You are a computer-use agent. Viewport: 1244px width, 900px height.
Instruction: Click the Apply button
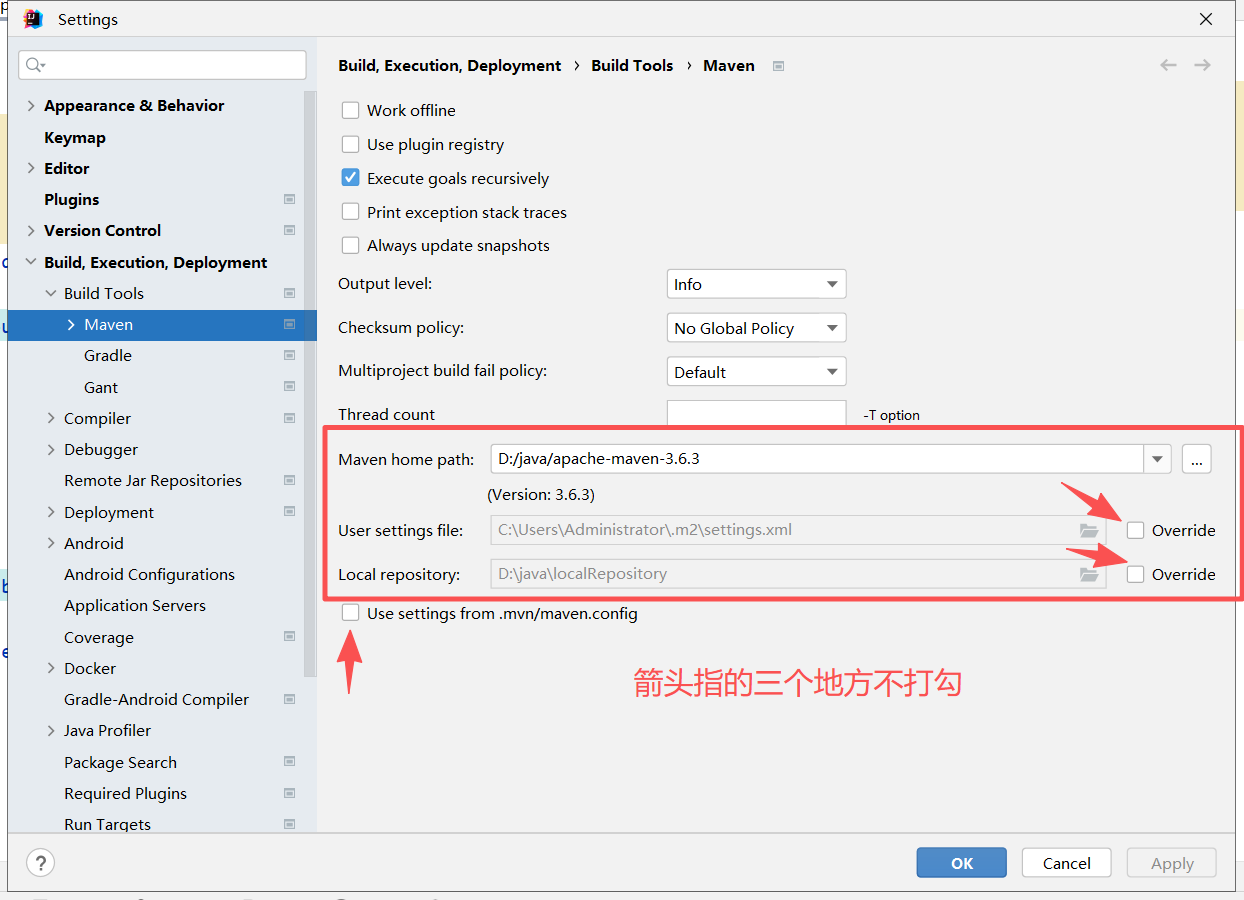[1172, 863]
